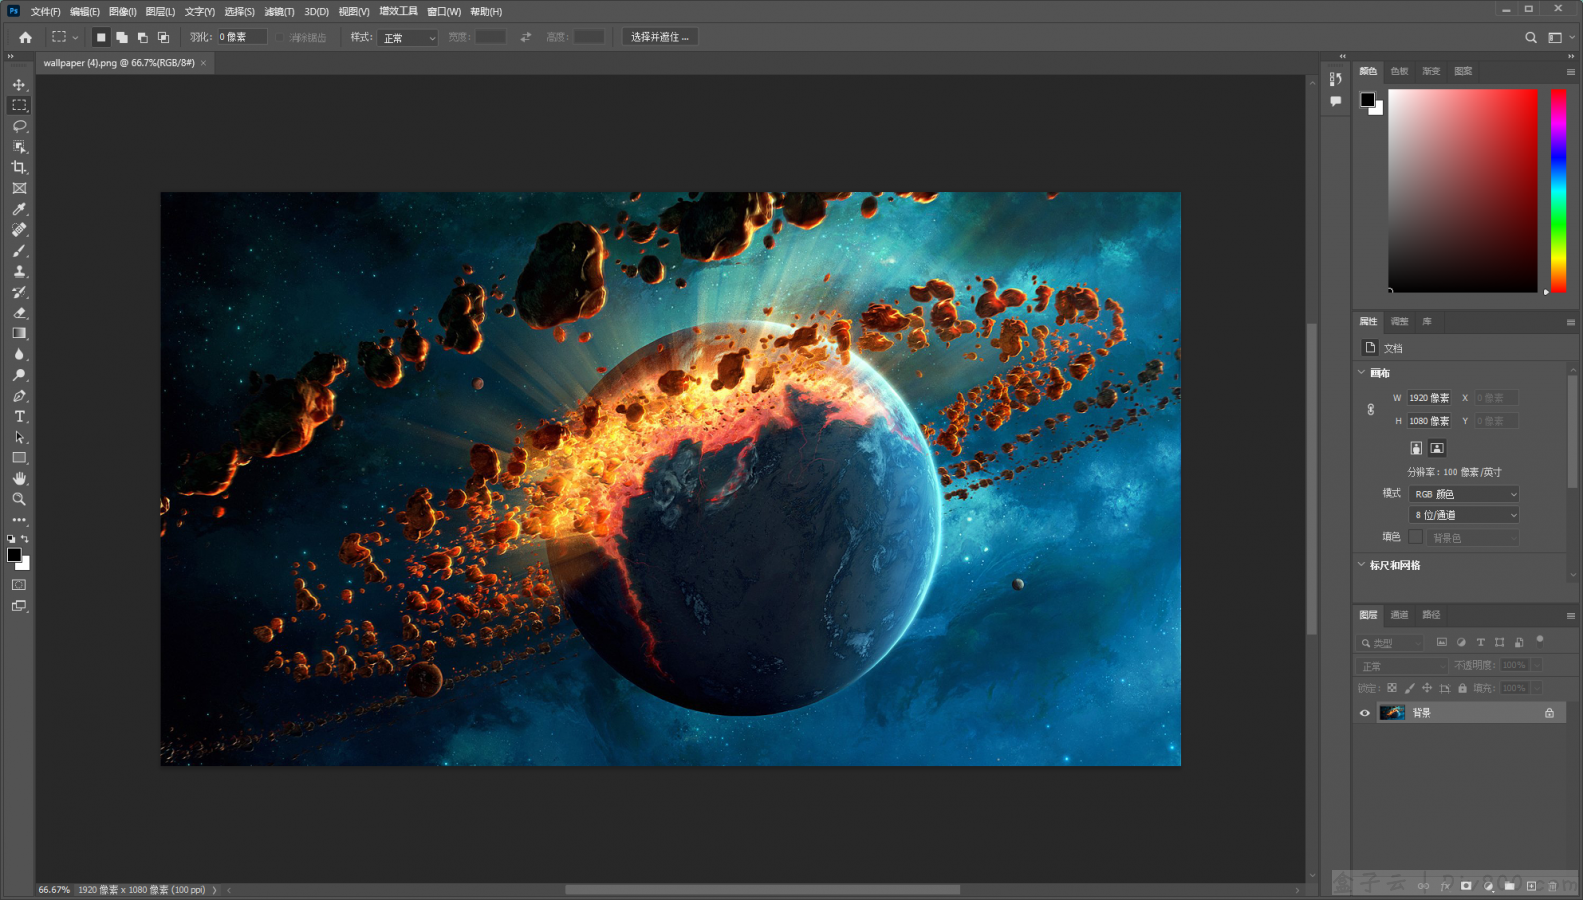Click the foreground color swatch in toolbar
Image resolution: width=1583 pixels, height=900 pixels.
pyautogui.click(x=14, y=555)
